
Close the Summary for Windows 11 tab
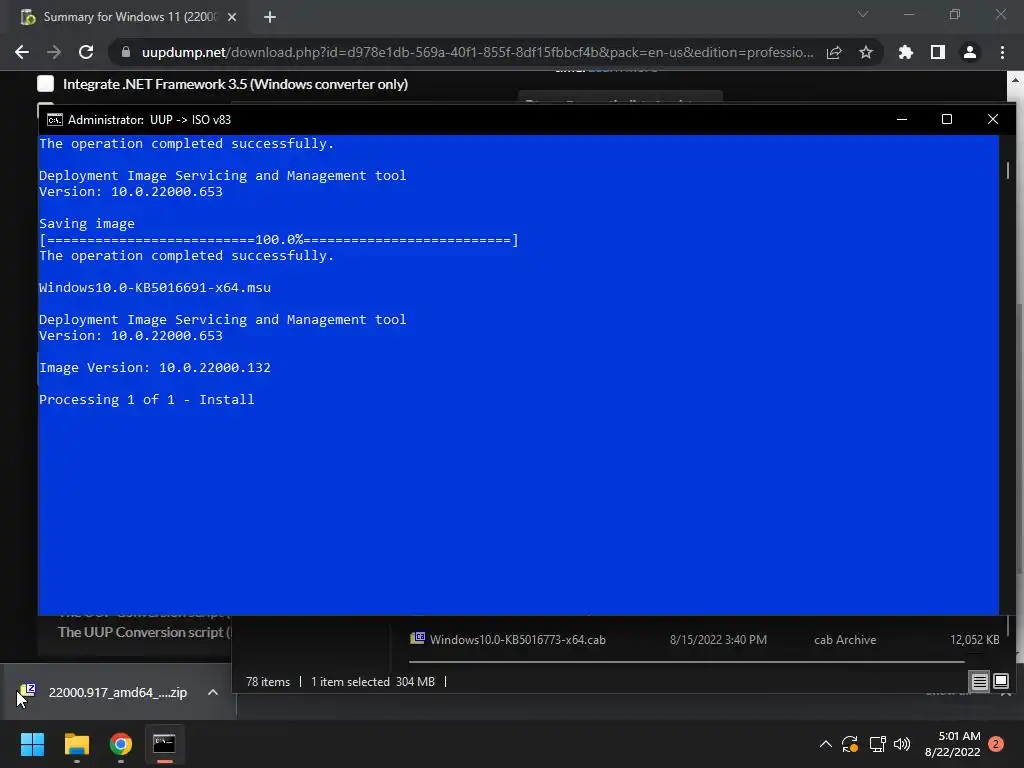[232, 17]
